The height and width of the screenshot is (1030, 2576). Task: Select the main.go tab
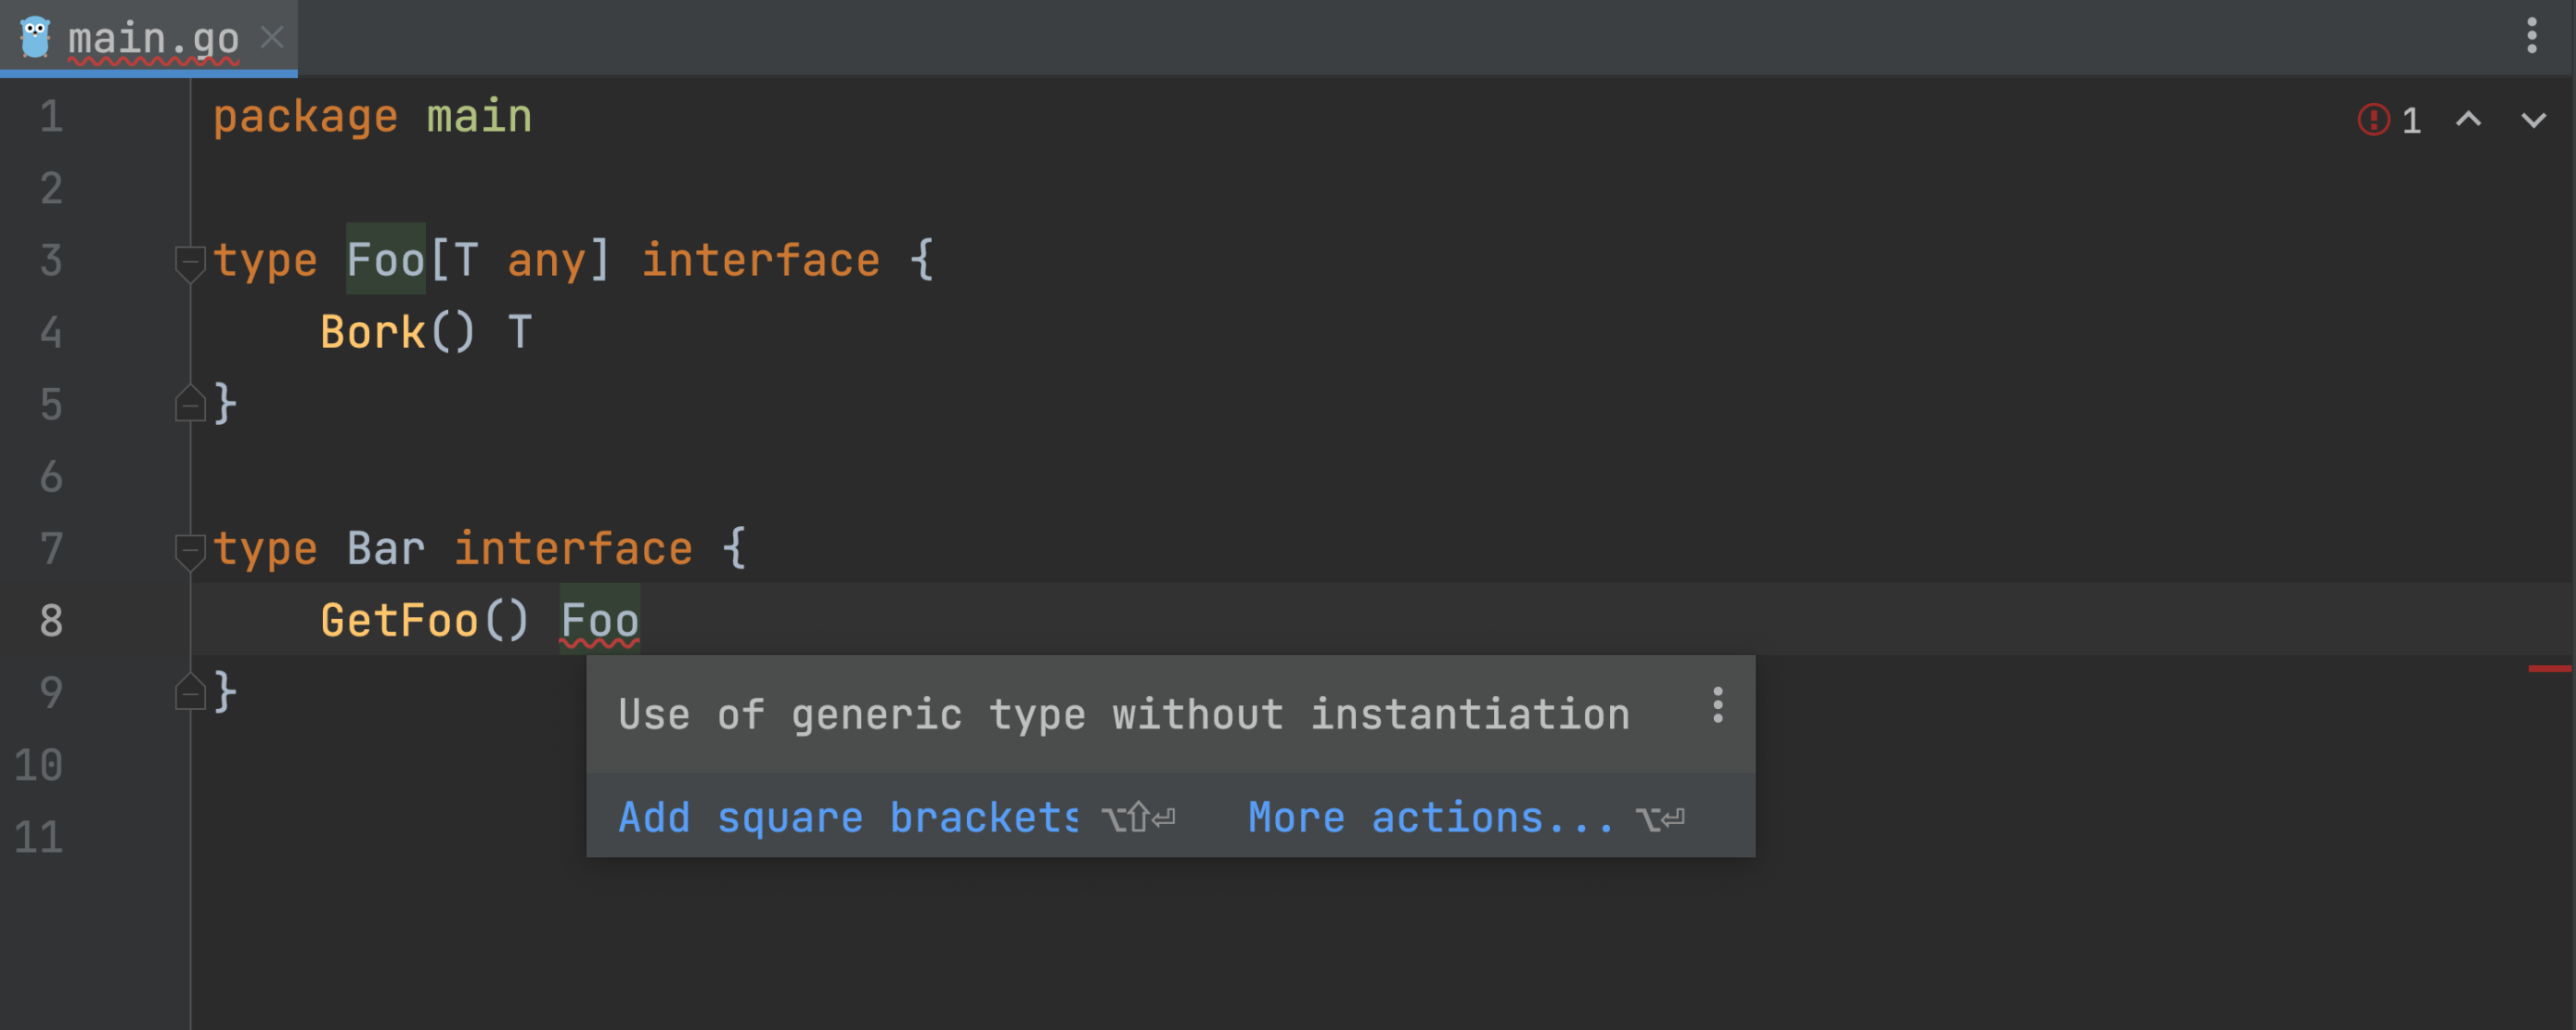coord(153,38)
